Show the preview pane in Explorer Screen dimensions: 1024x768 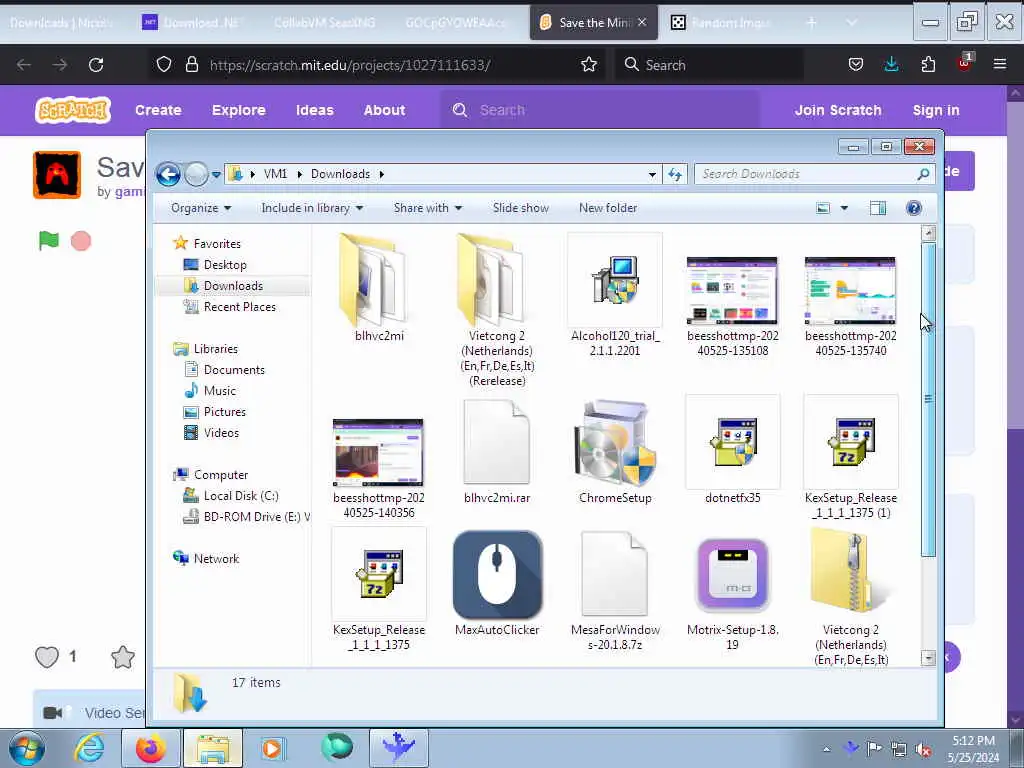point(878,208)
